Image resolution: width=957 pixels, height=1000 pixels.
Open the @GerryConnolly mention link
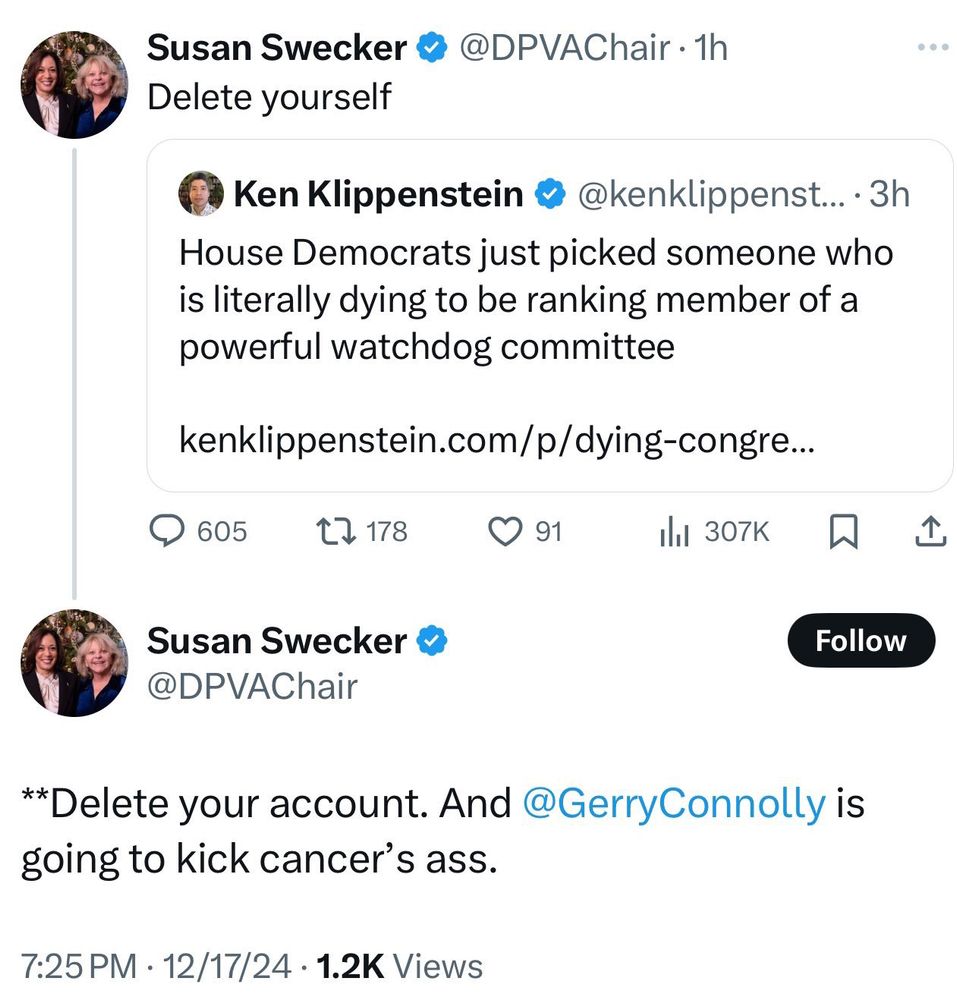point(674,804)
